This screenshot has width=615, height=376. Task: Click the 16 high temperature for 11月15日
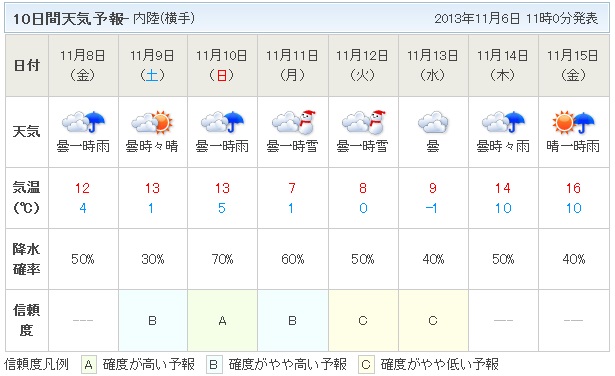coord(573,188)
